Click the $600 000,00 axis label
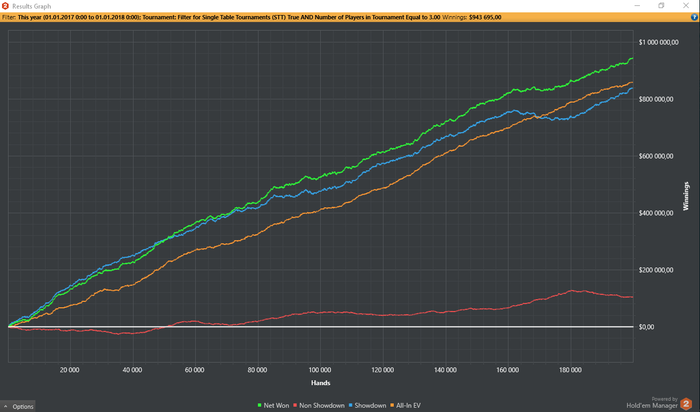Screen dimensions: 700x412 656,156
